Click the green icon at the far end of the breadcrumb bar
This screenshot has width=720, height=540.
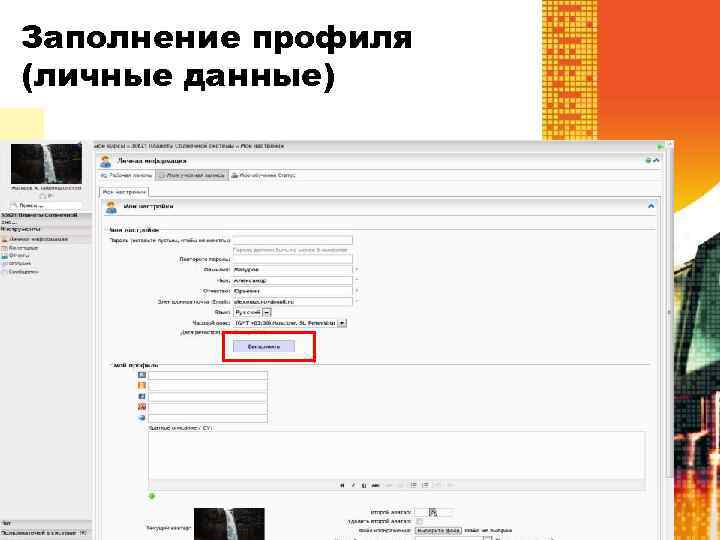tap(660, 146)
